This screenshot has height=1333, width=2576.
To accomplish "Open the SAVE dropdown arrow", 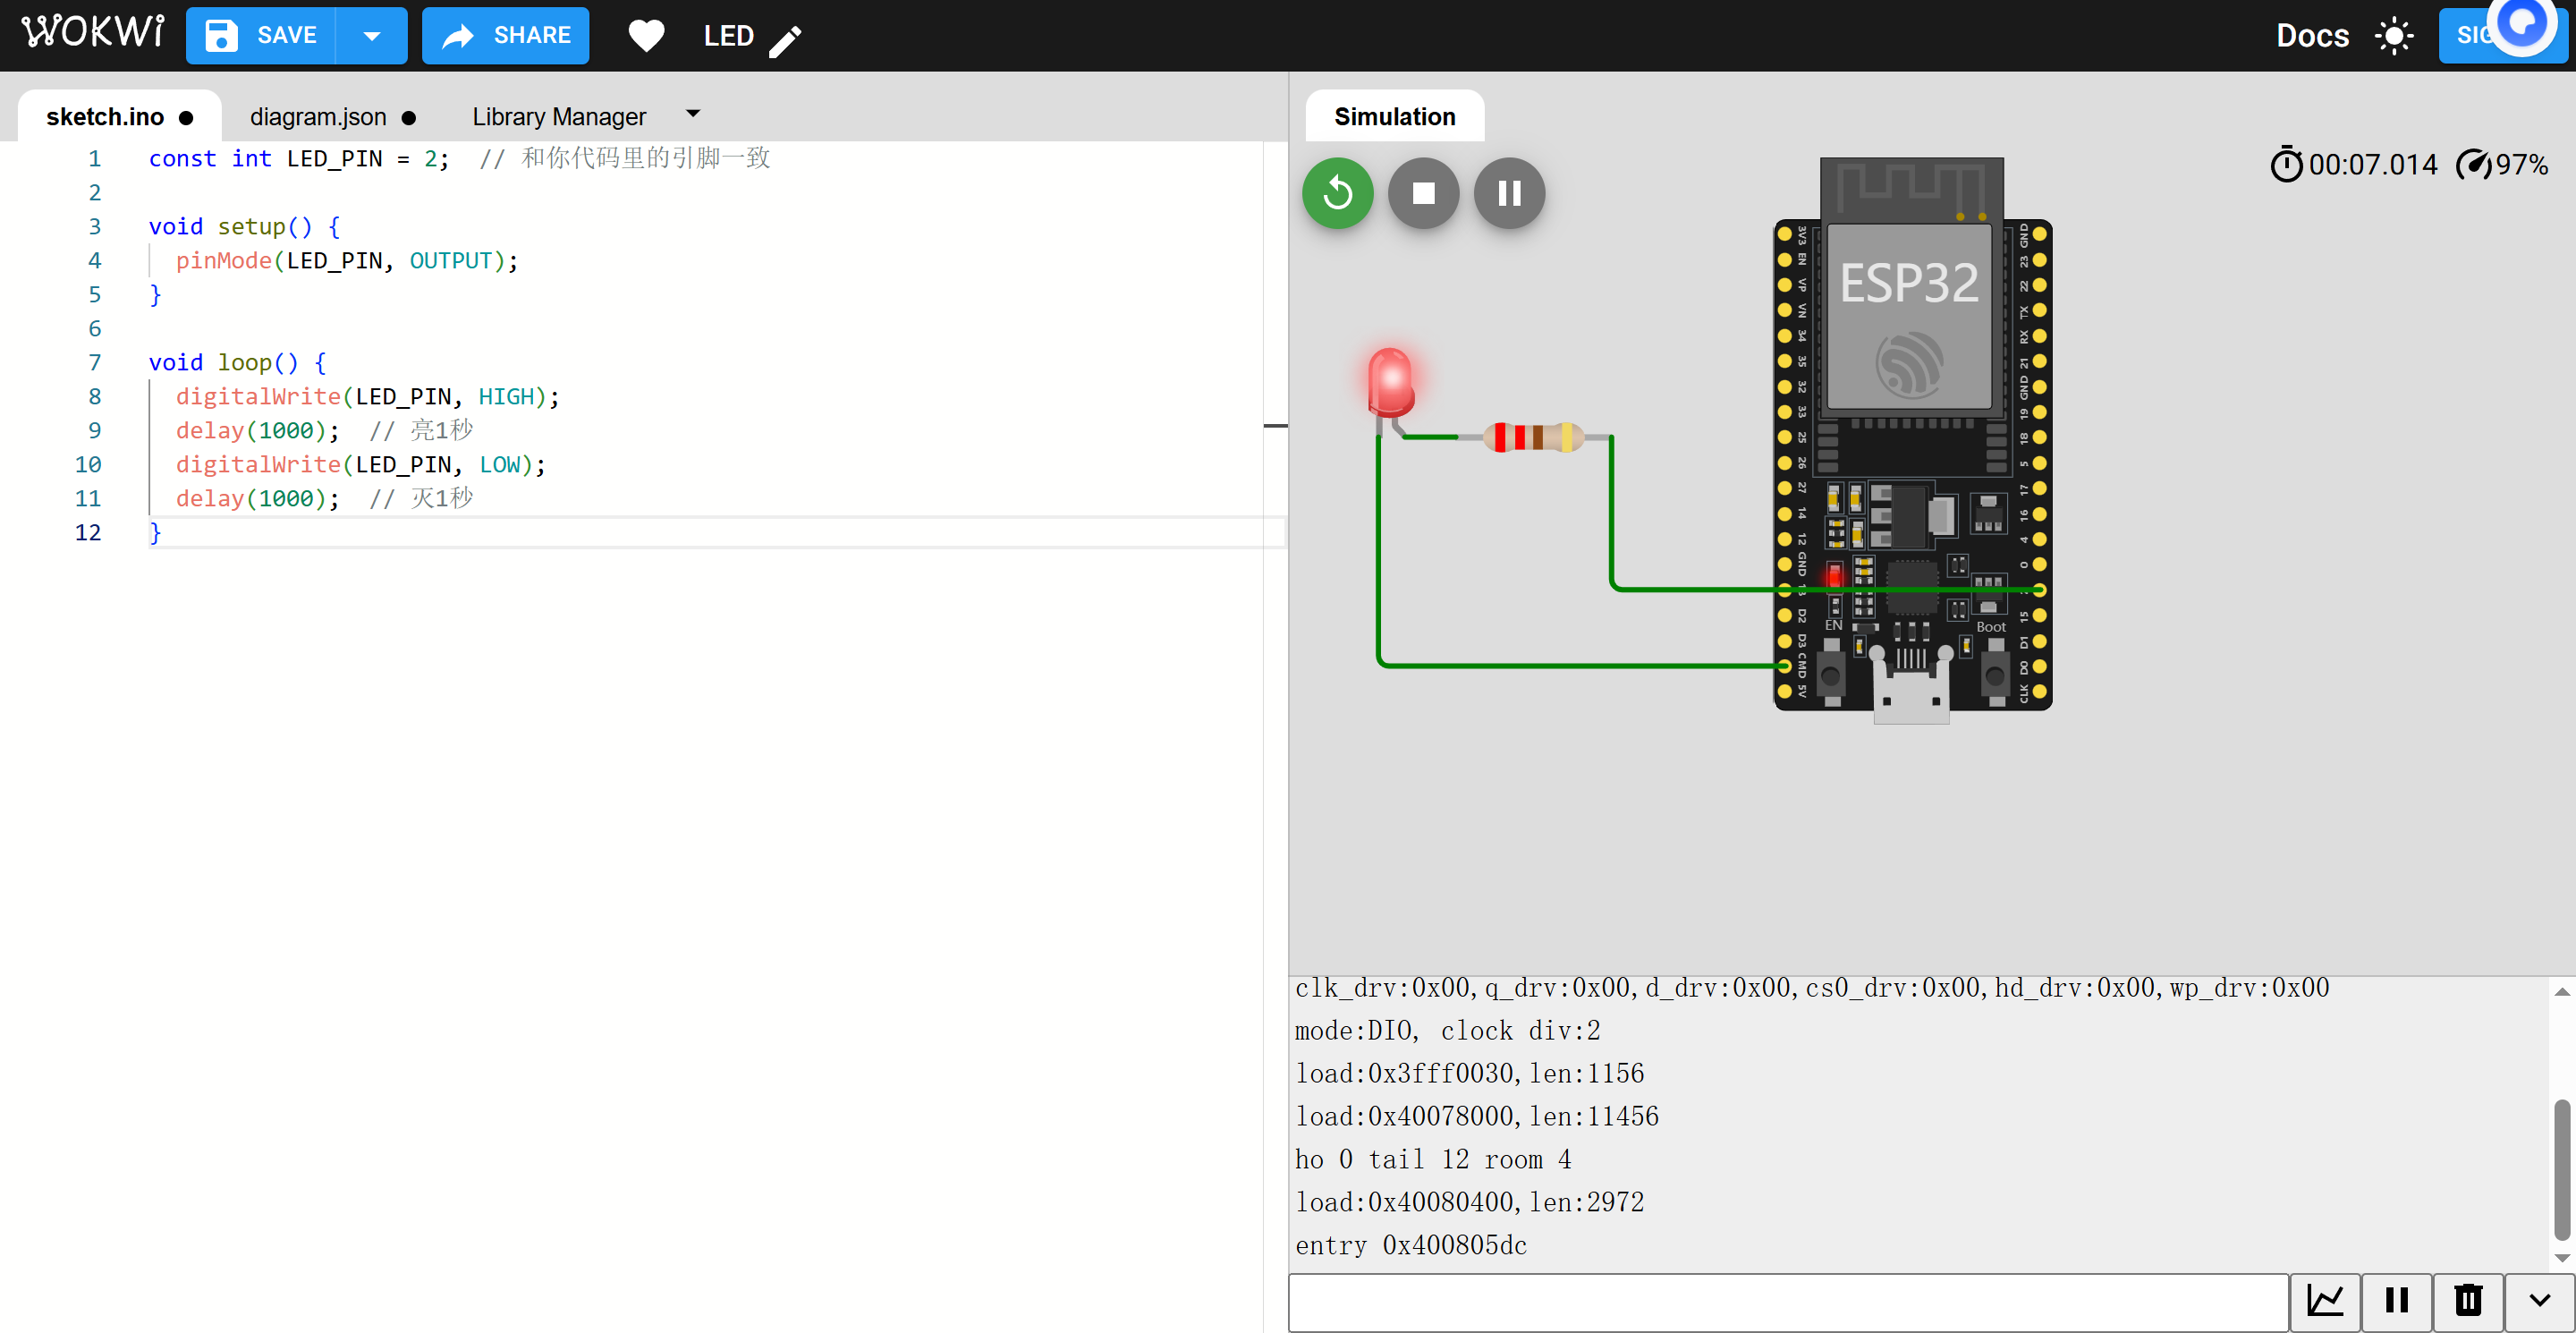I will [372, 36].
